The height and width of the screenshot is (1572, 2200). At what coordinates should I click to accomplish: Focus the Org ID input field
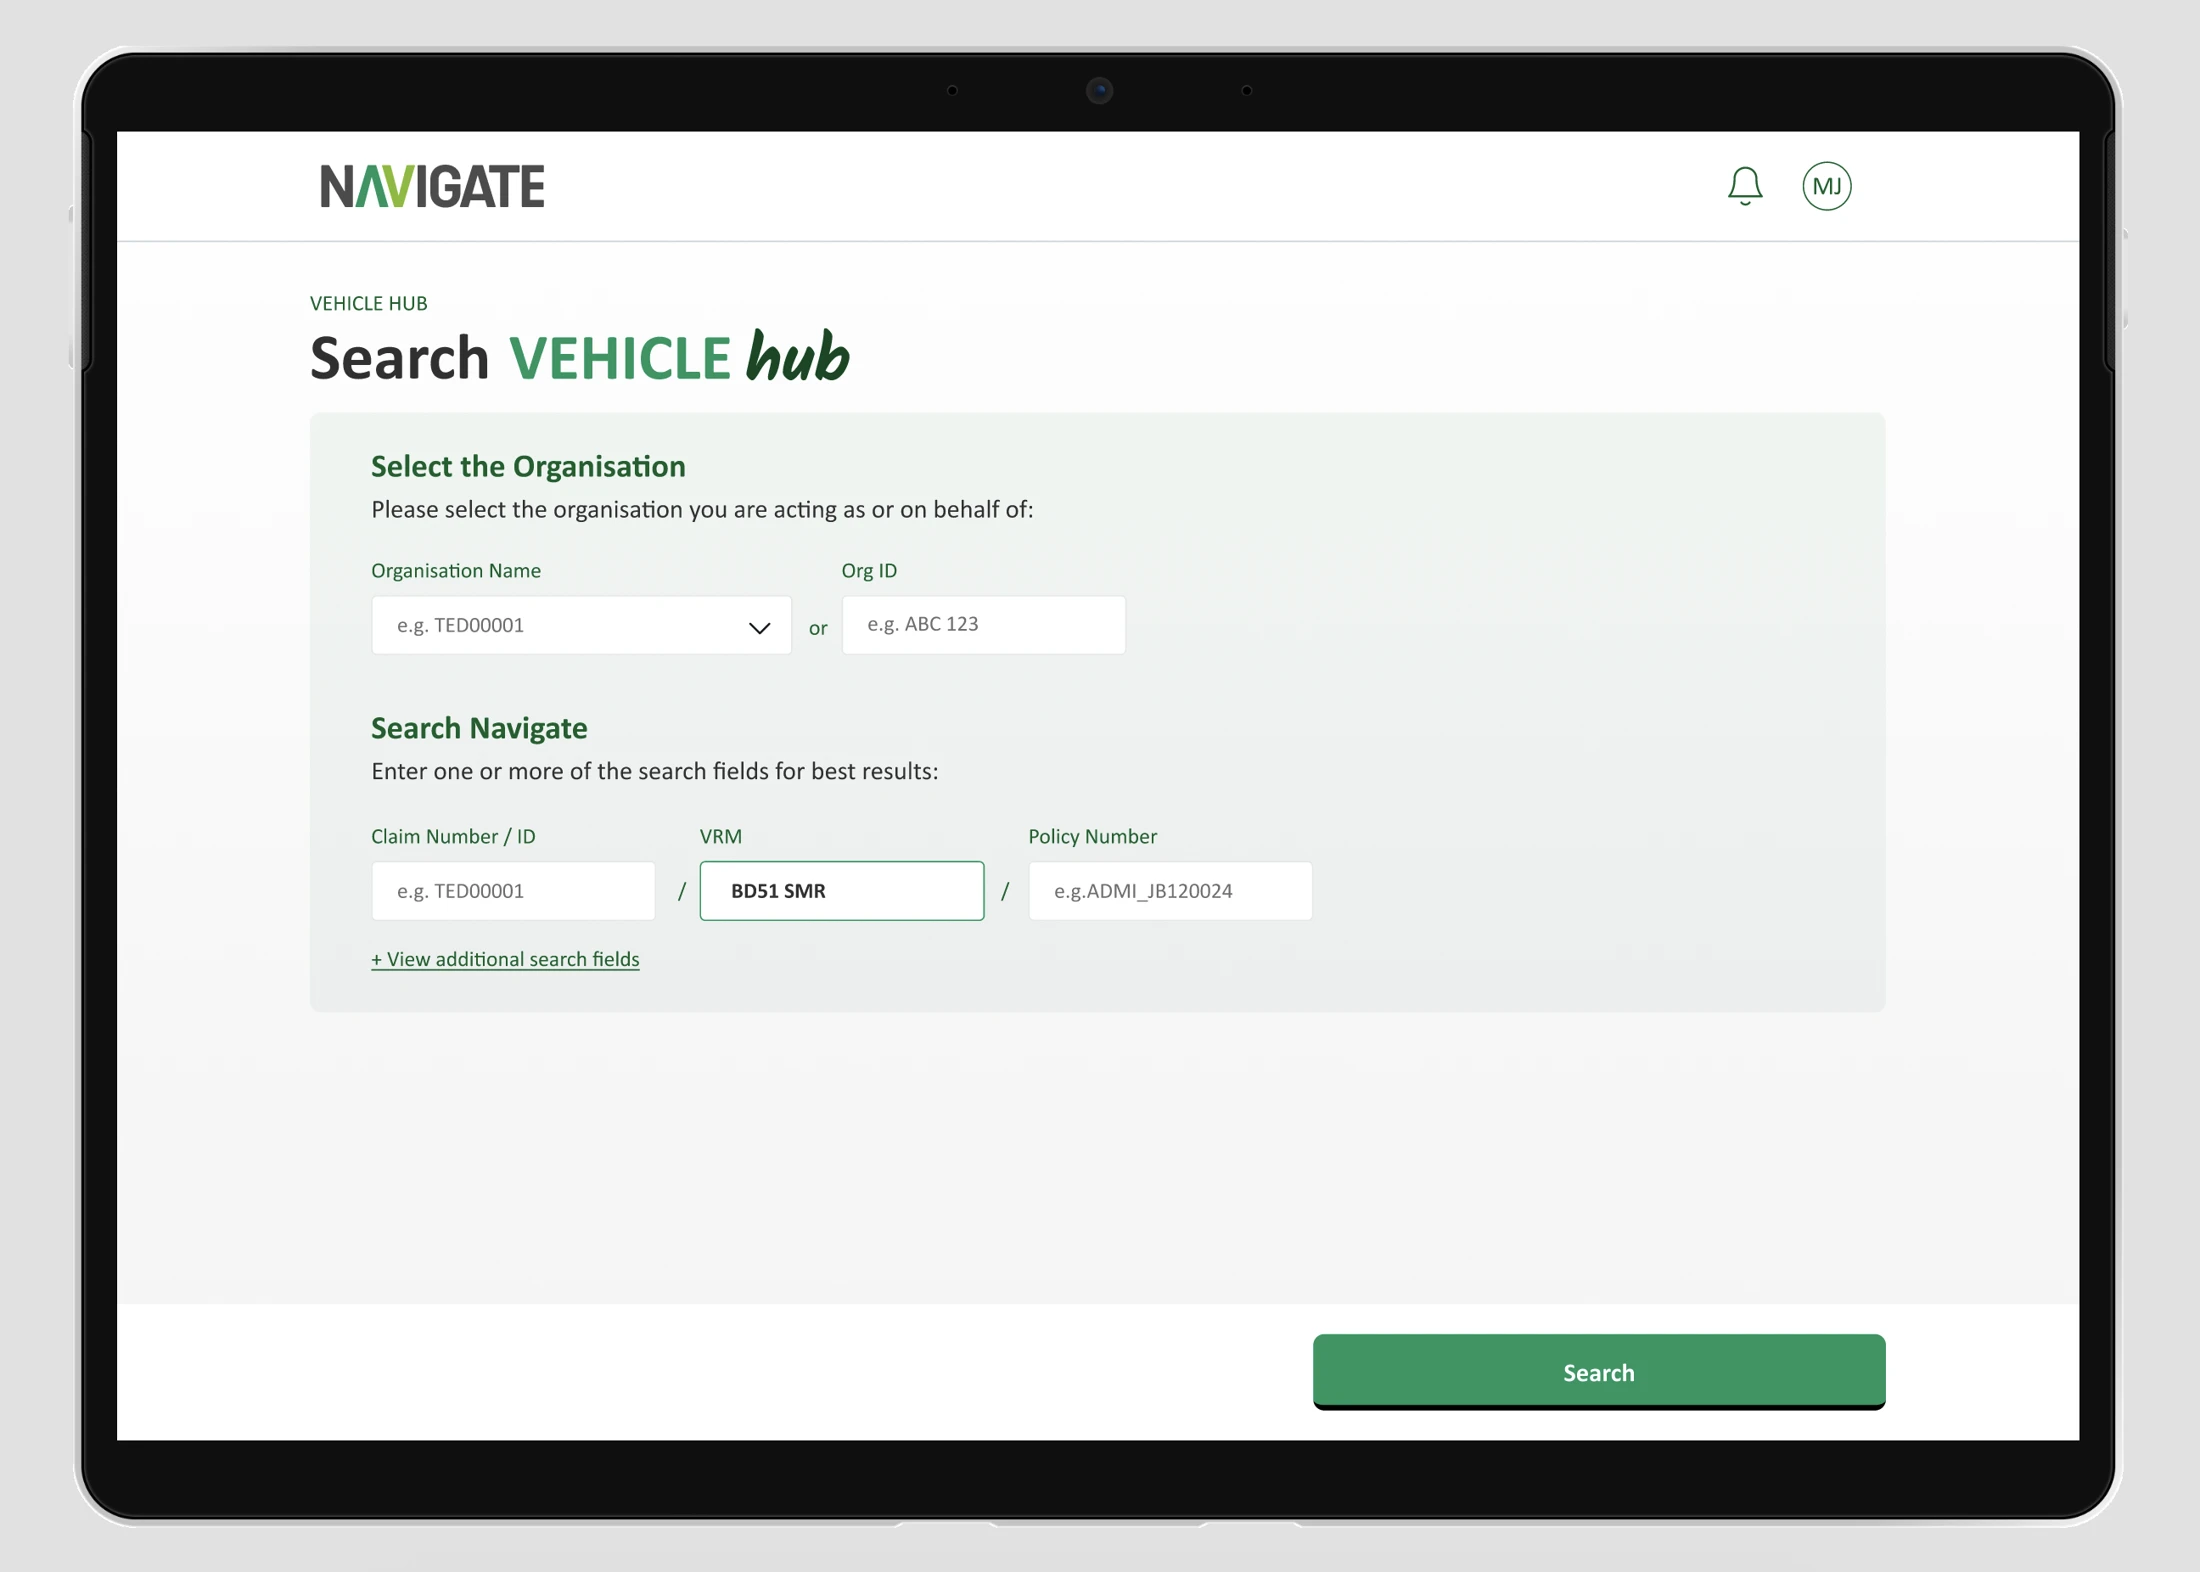pos(983,625)
